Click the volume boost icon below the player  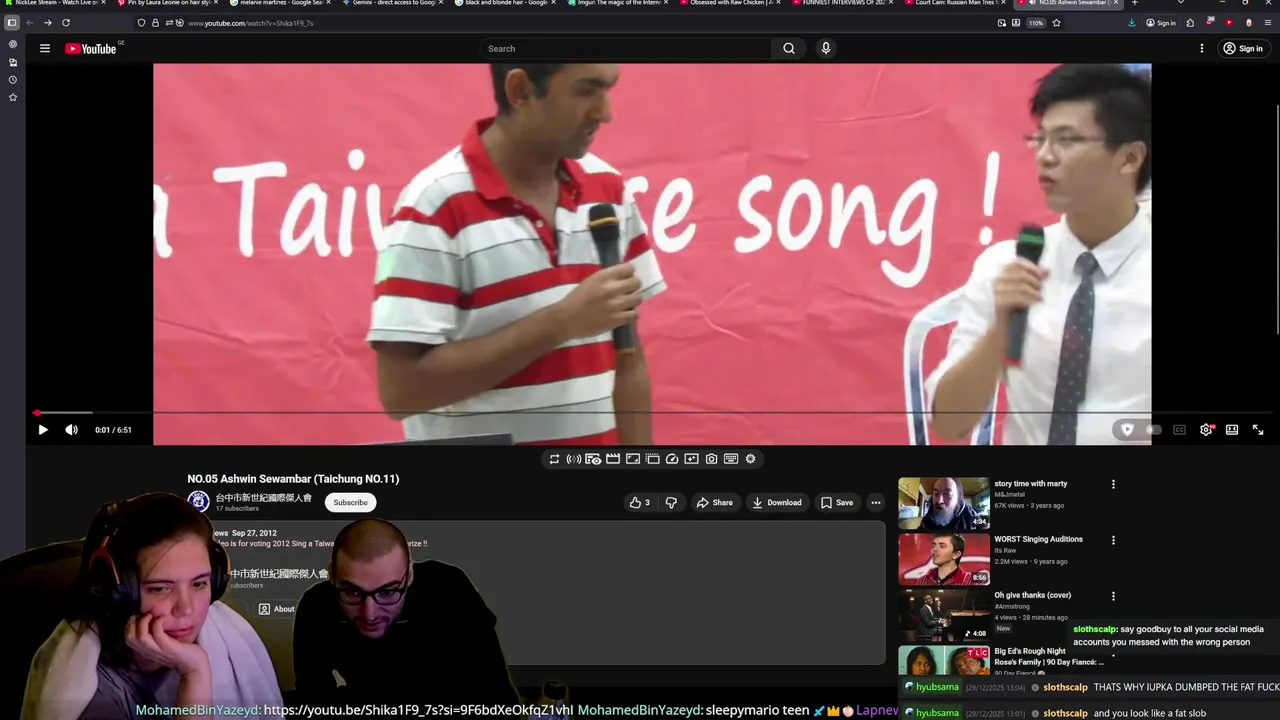click(x=574, y=459)
